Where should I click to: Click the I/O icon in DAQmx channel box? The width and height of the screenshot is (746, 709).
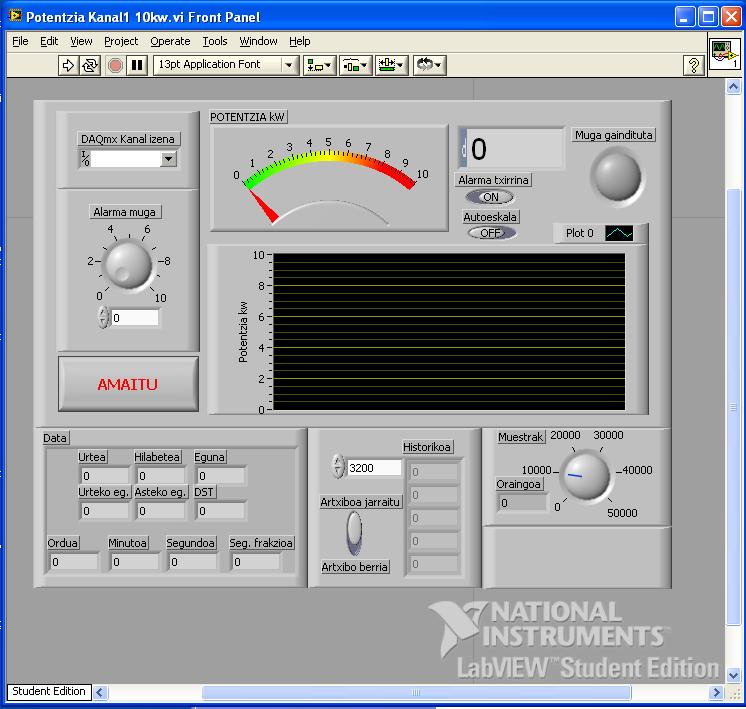[x=85, y=159]
